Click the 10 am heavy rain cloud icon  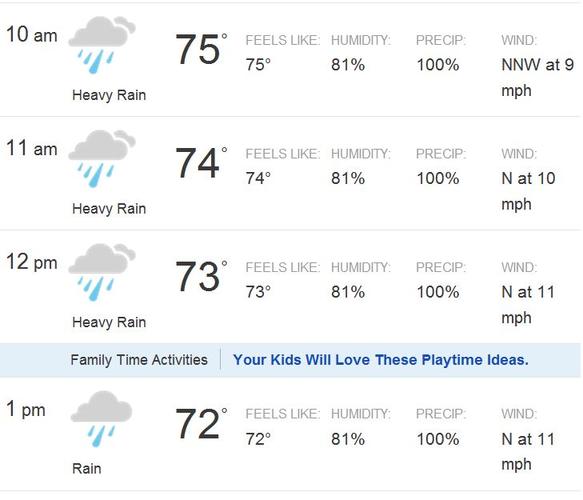102,45
